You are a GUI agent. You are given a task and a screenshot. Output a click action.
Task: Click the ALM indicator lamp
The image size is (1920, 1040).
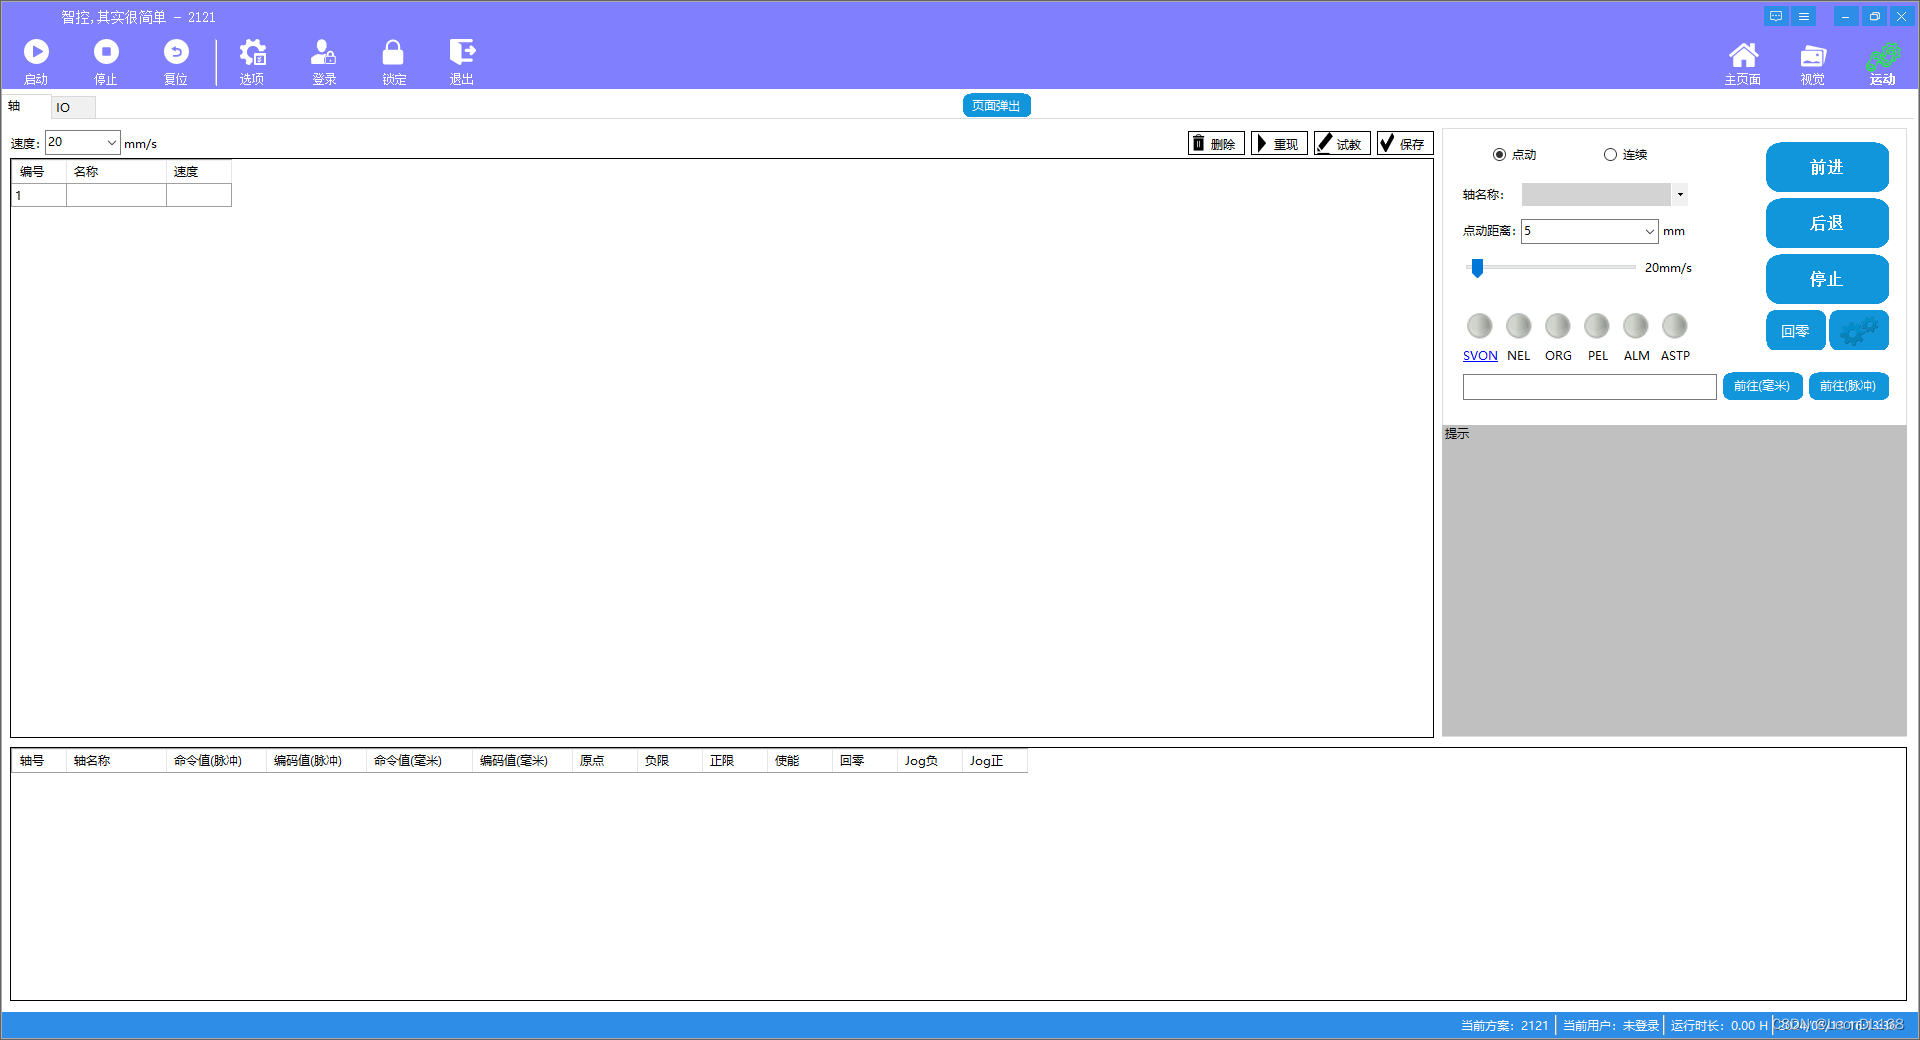(1636, 326)
